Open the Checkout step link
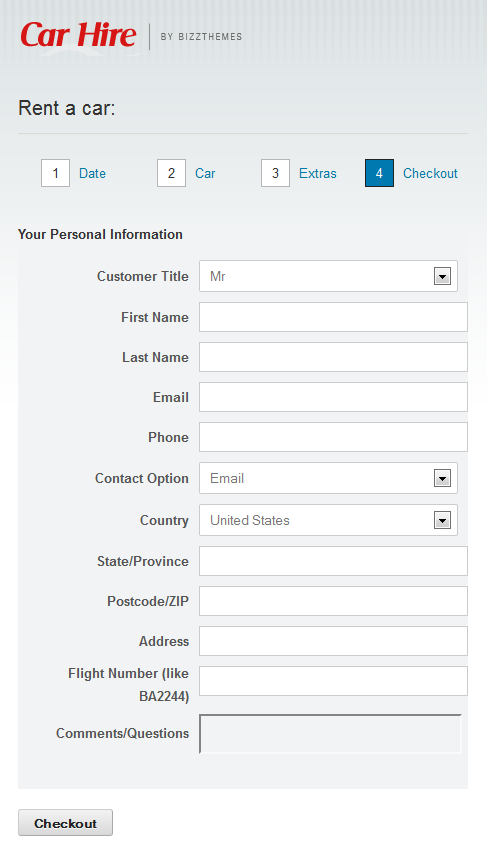 (430, 173)
